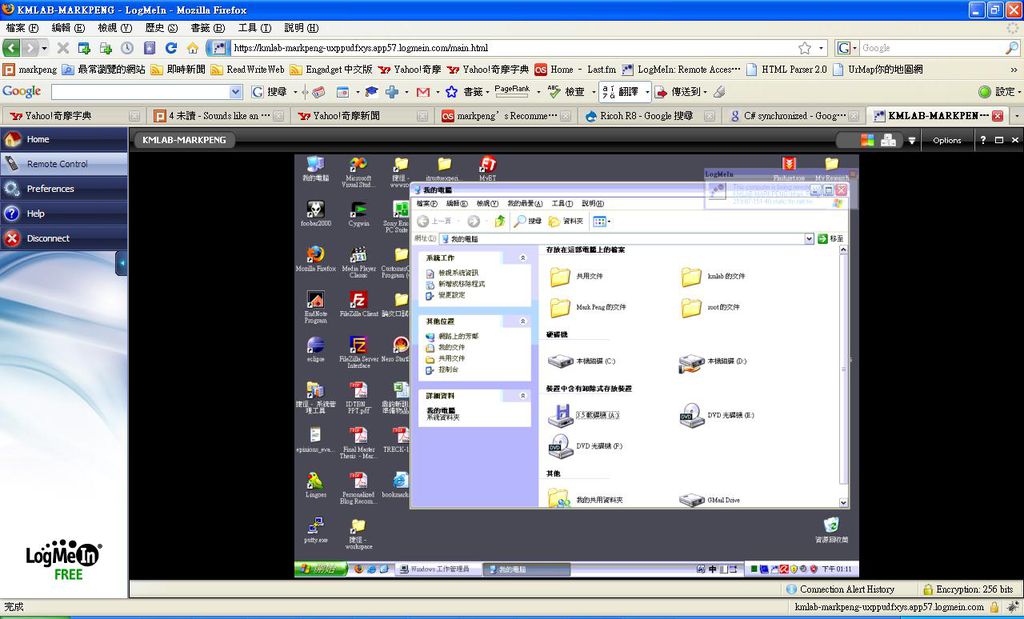Viewport: 1024px width, 619px height.
Task: Click the remote Recycle Bin 資源回收筒 icon
Action: 831,531
